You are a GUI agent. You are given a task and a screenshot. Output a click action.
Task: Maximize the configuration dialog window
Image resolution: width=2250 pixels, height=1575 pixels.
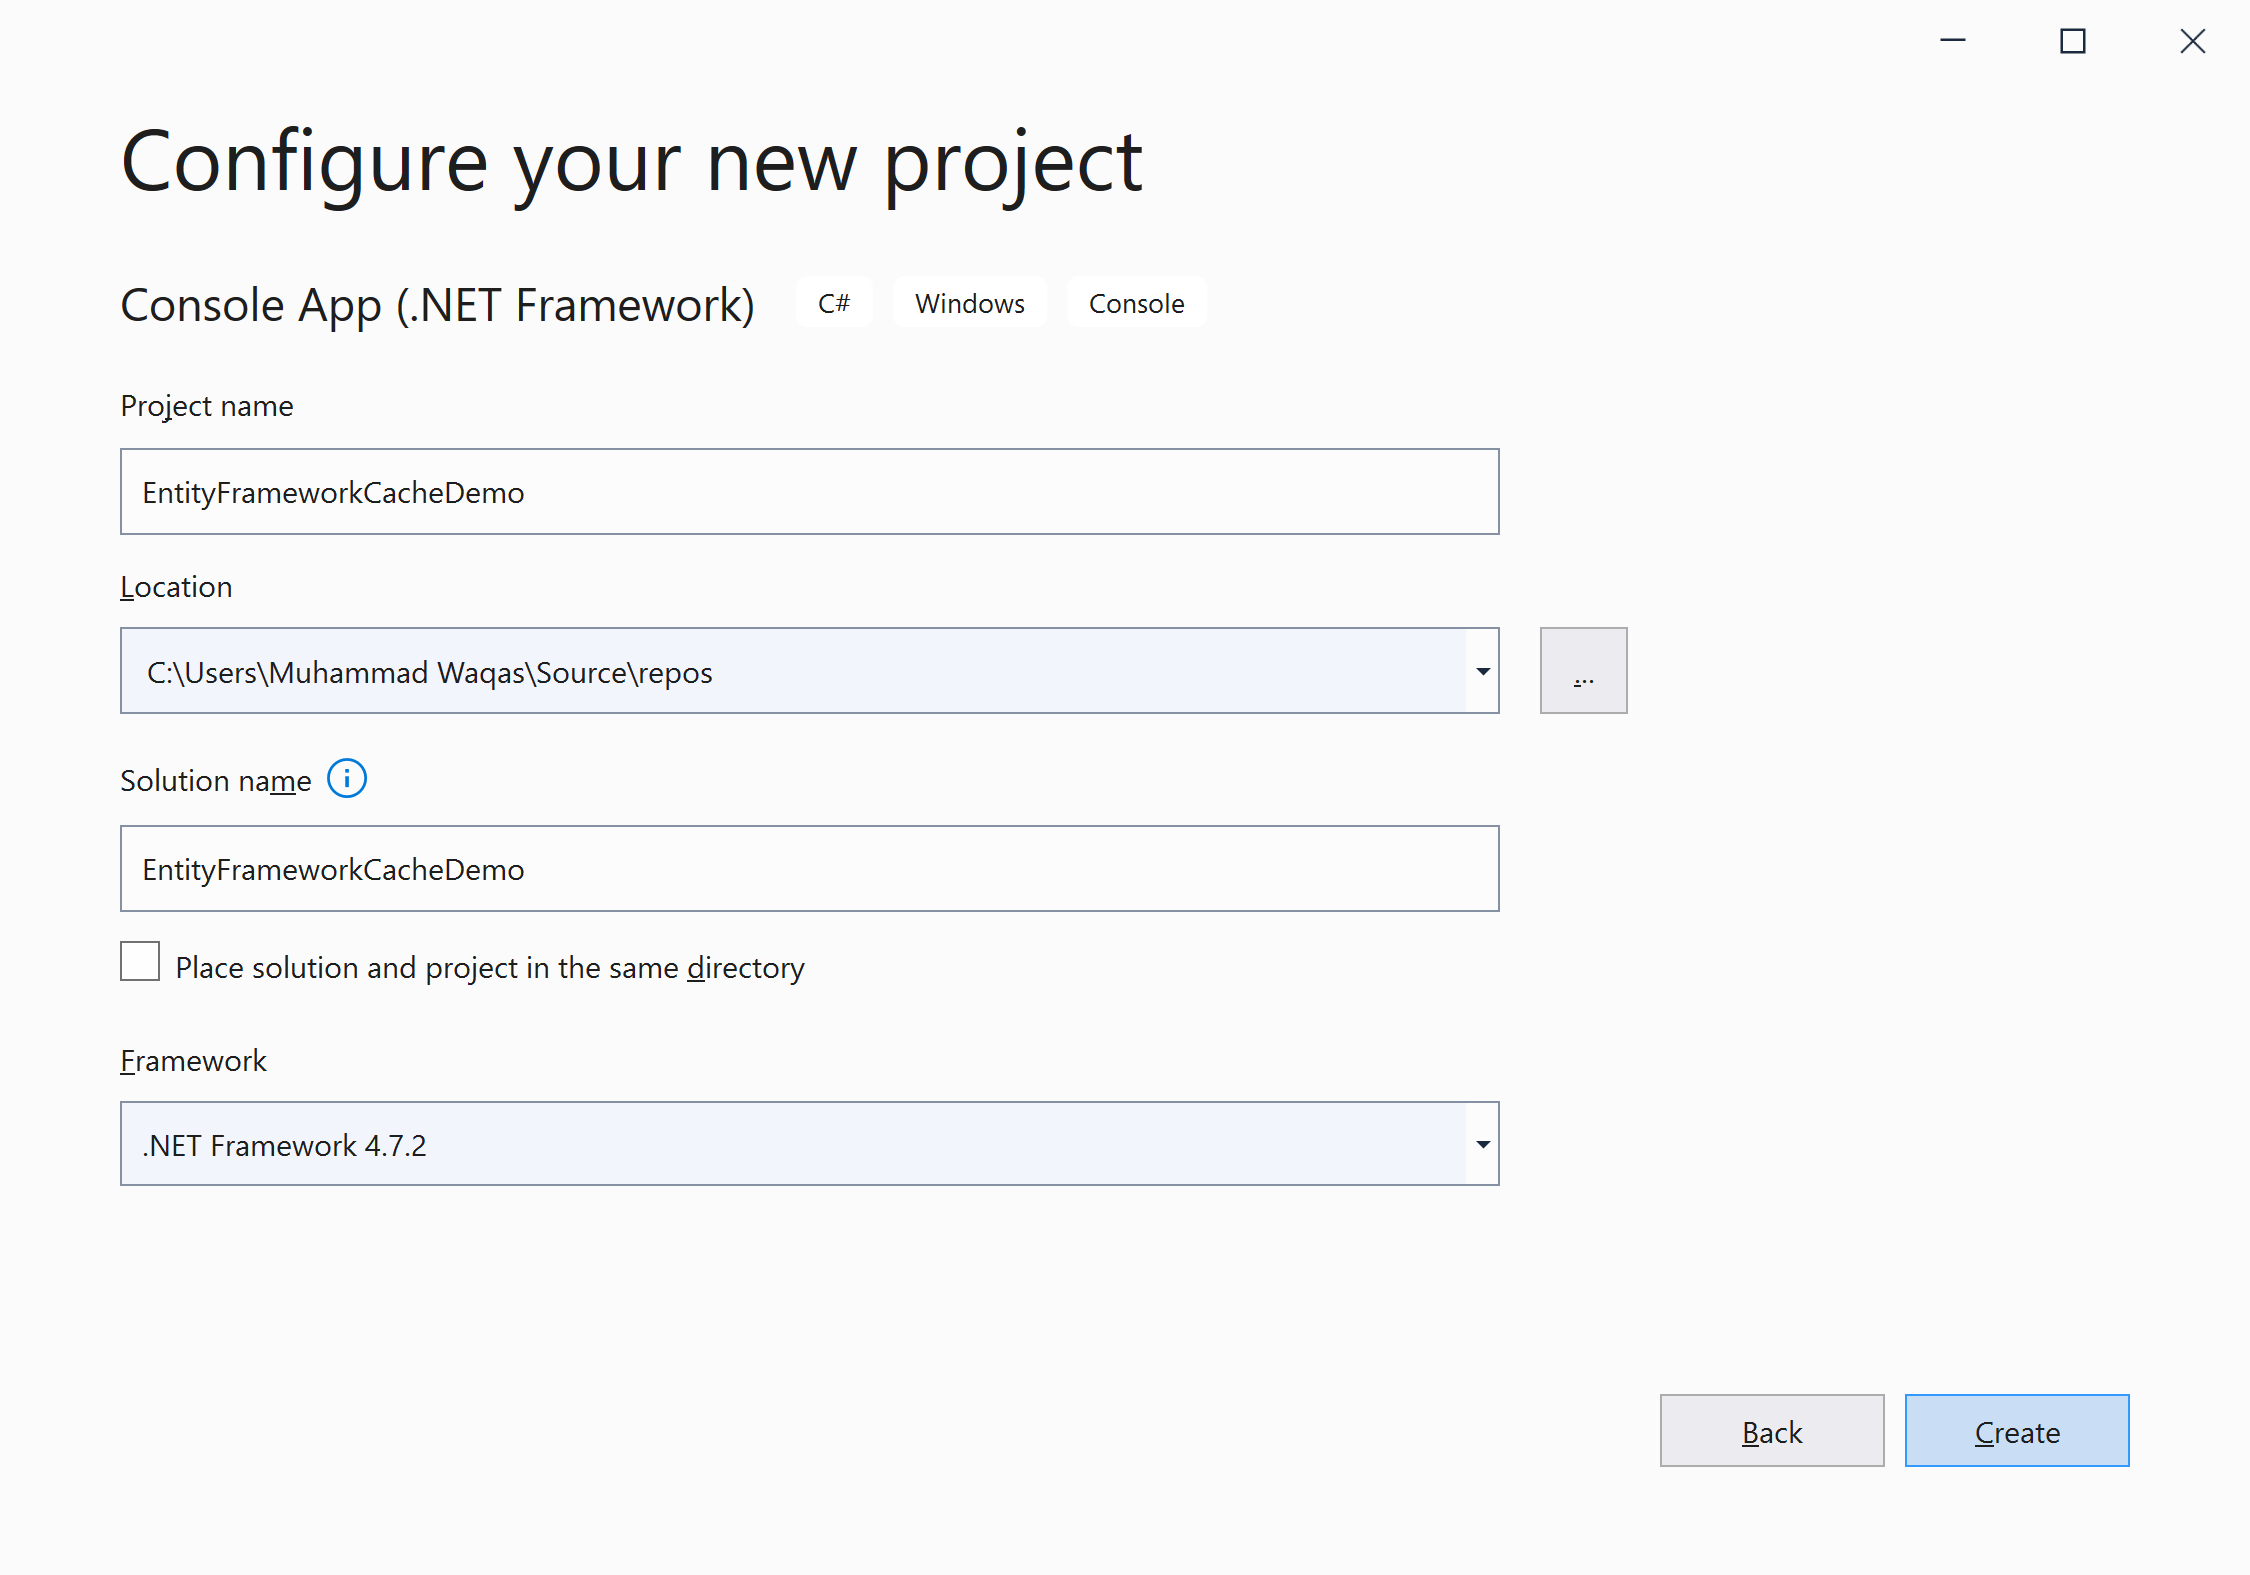(2072, 41)
